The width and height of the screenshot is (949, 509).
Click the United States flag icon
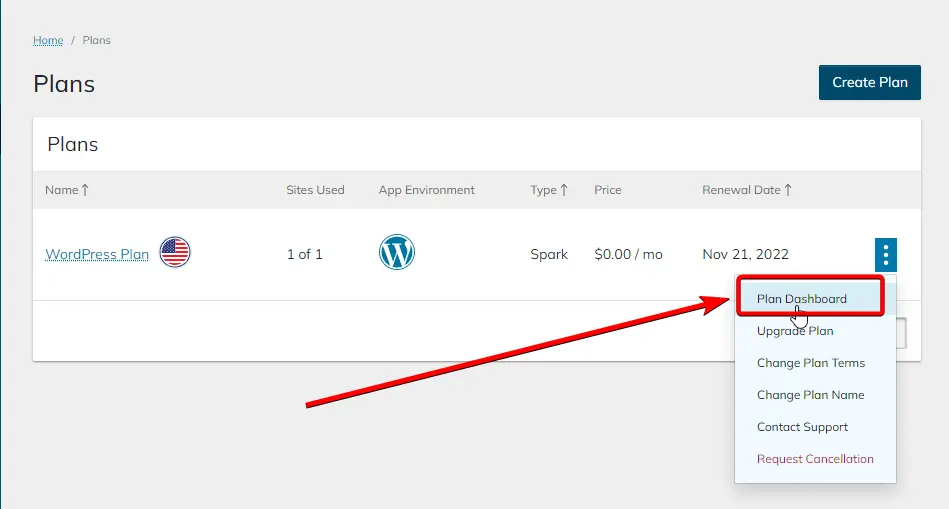coord(175,253)
